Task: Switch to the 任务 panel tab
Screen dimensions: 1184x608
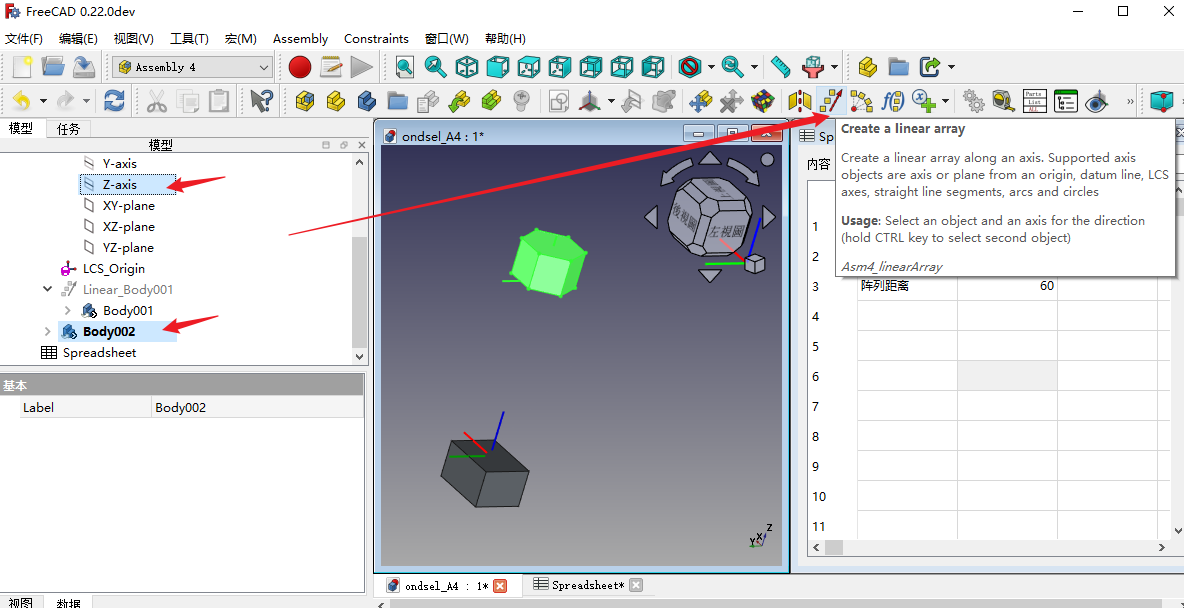Action: 69,128
